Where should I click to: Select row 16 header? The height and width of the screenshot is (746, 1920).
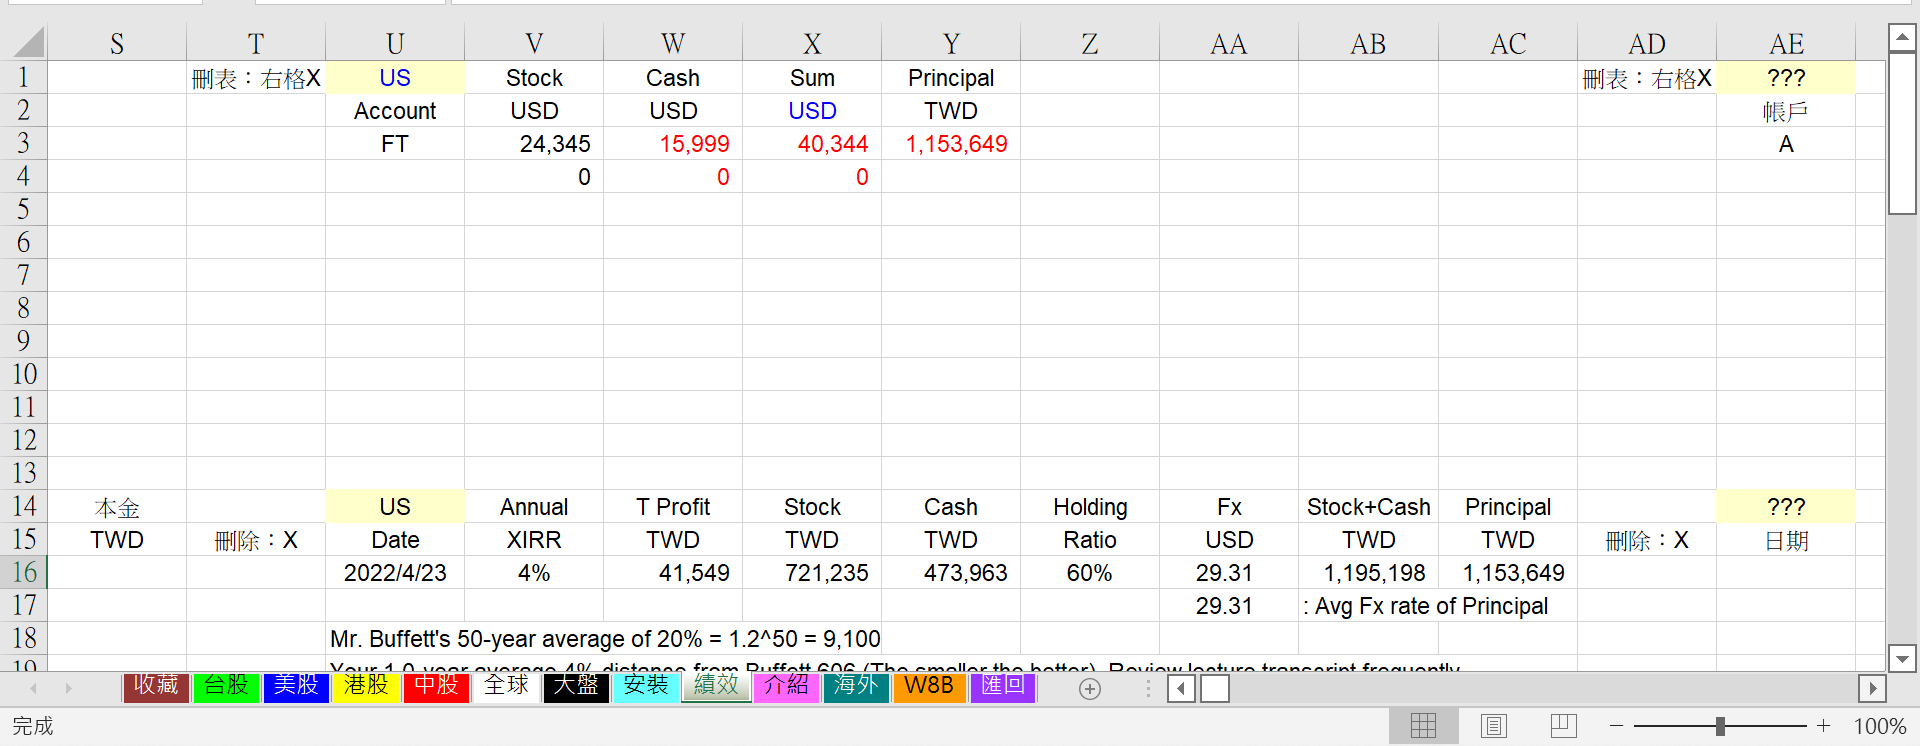coord(24,572)
